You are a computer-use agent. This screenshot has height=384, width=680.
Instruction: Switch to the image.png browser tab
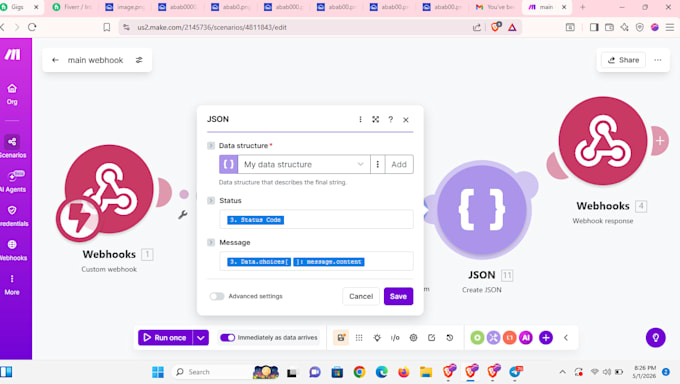126,7
